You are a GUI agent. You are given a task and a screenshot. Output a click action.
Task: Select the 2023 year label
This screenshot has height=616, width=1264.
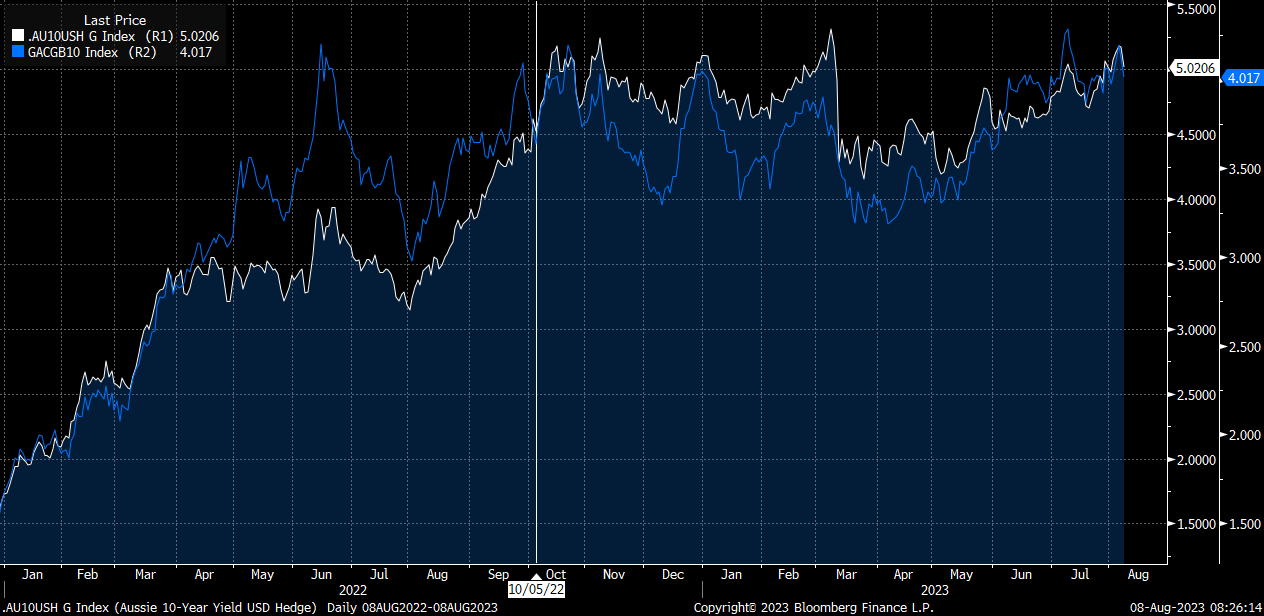(934, 591)
